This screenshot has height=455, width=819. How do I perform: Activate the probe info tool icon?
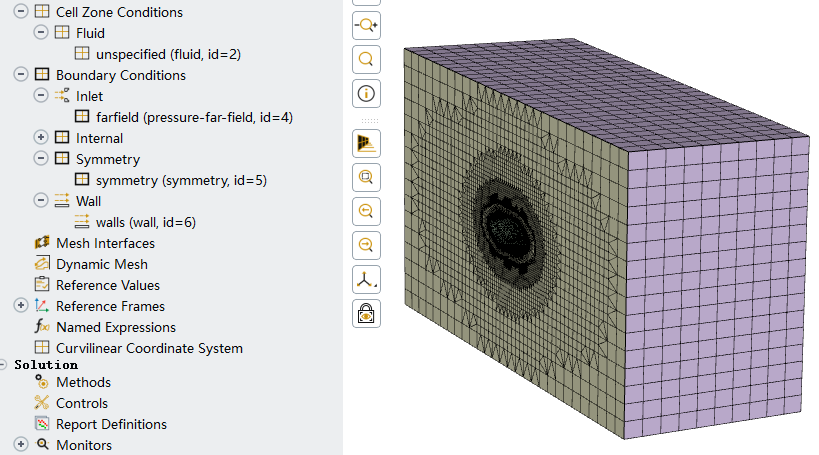pyautogui.click(x=366, y=94)
